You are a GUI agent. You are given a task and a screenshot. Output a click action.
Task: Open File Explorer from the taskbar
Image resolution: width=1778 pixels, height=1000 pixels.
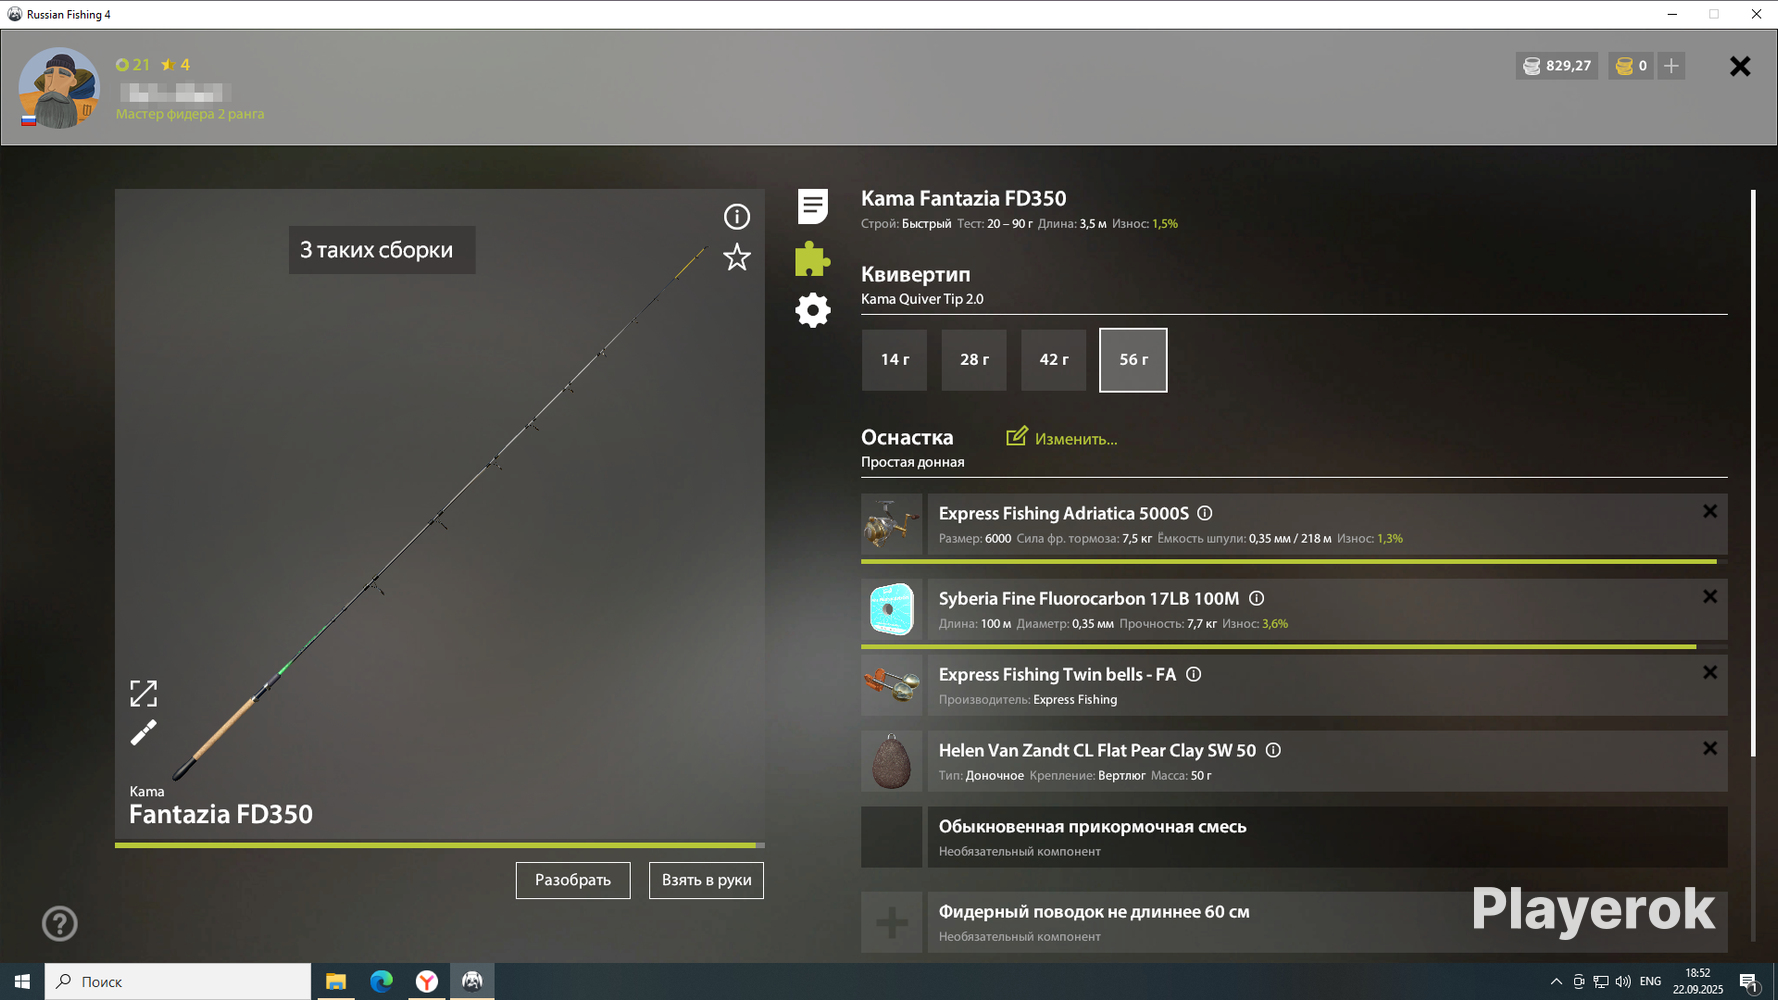pyautogui.click(x=336, y=982)
